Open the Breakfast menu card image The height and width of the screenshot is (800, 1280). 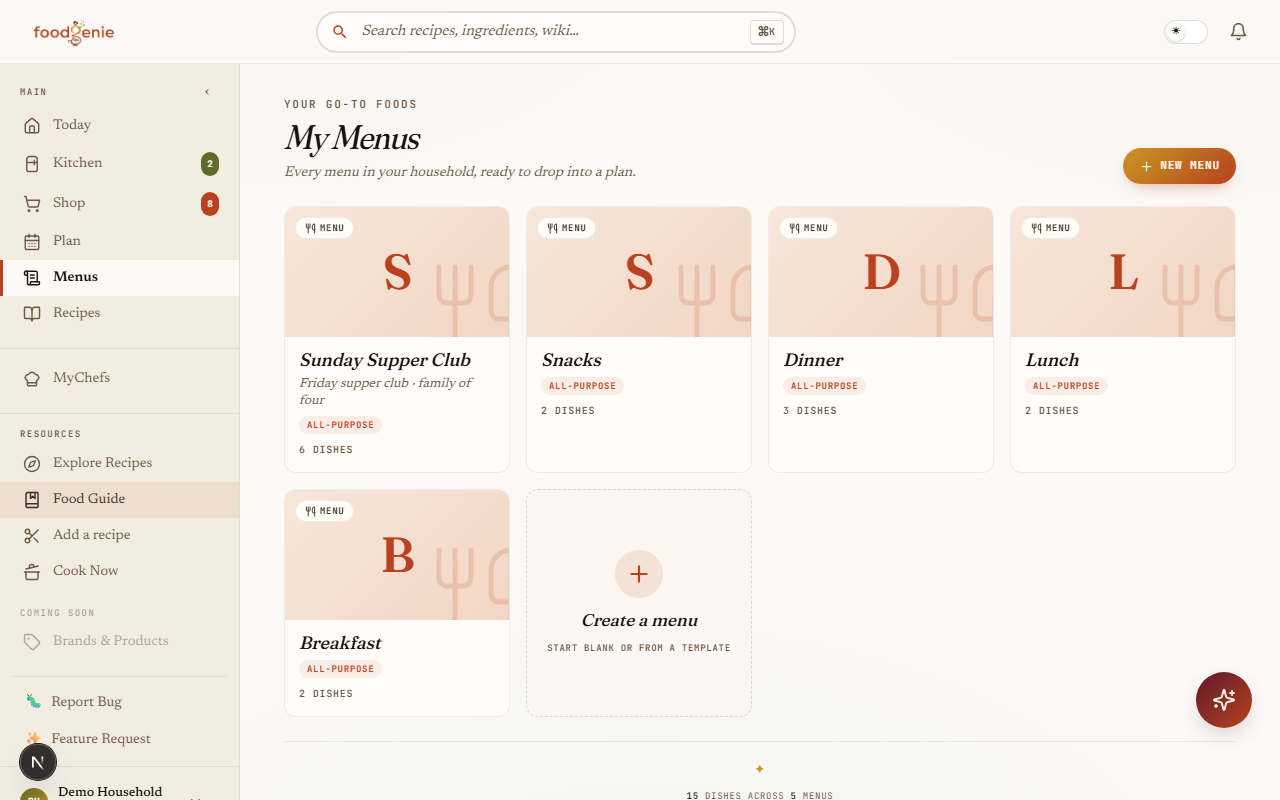point(397,555)
